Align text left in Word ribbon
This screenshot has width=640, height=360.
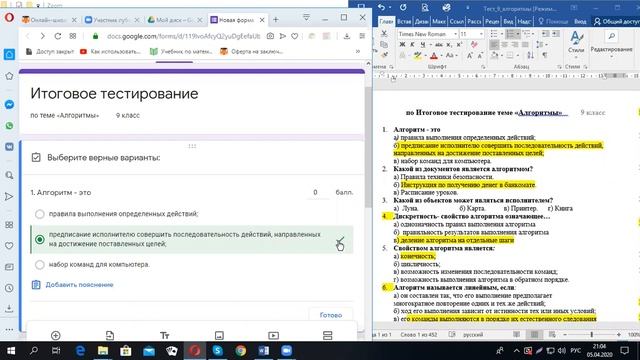pos(494,44)
